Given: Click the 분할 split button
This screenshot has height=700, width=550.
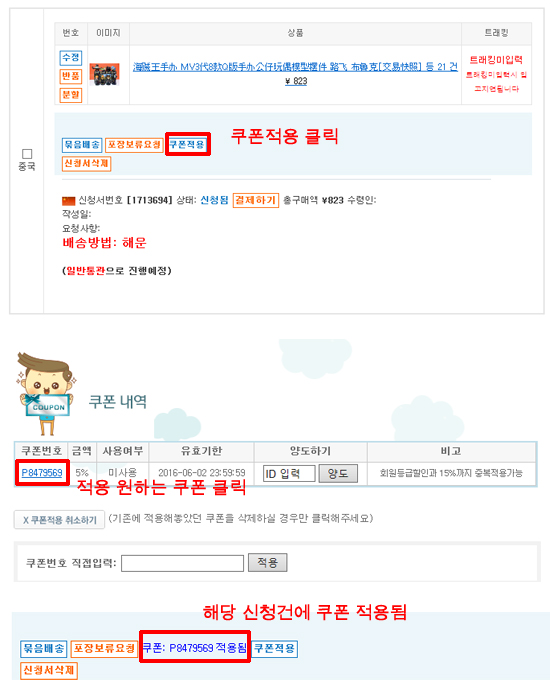Looking at the screenshot, I should [x=71, y=95].
